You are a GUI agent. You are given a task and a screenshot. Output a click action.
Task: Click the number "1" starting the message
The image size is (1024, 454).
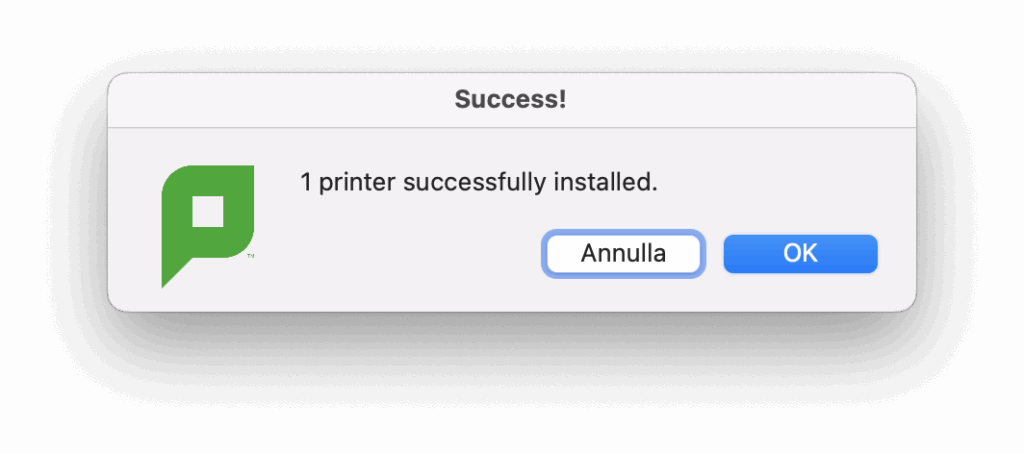pos(306,184)
